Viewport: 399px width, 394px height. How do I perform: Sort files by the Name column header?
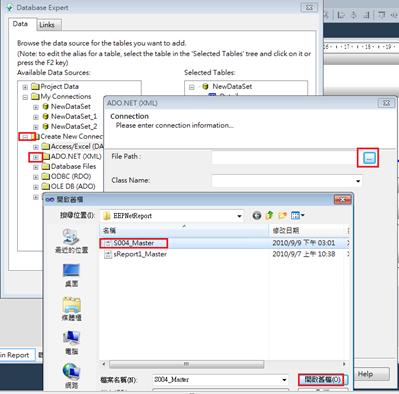[184, 230]
